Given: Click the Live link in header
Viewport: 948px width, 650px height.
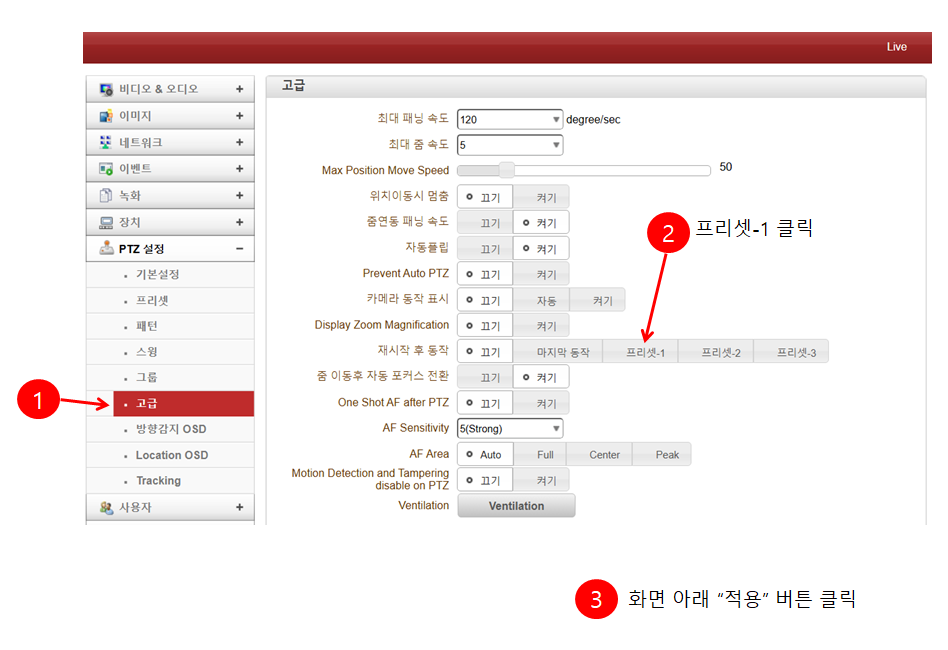Looking at the screenshot, I should [x=897, y=47].
